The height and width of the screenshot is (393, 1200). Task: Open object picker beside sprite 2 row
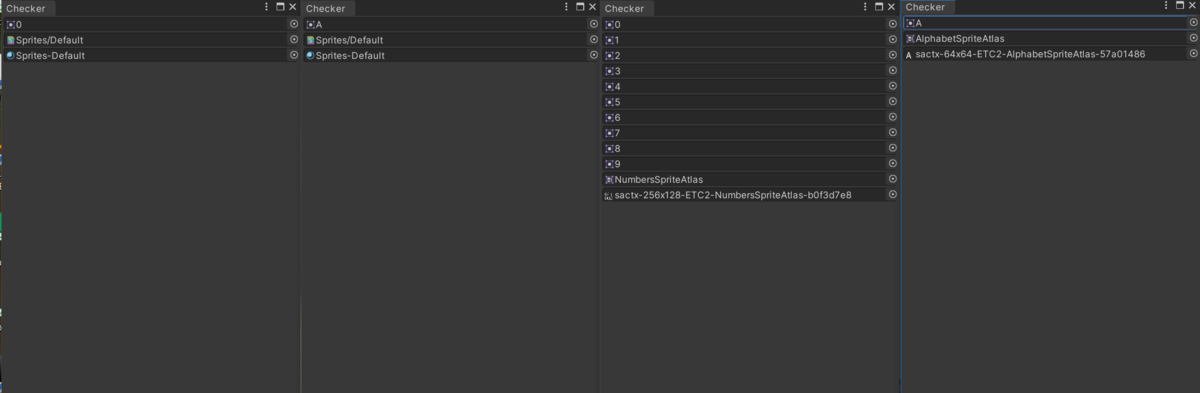click(x=893, y=55)
